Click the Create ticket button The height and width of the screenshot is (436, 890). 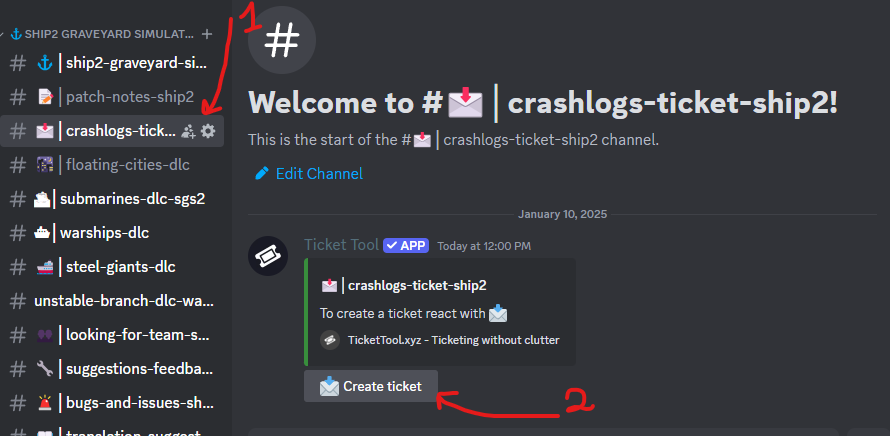click(x=371, y=386)
